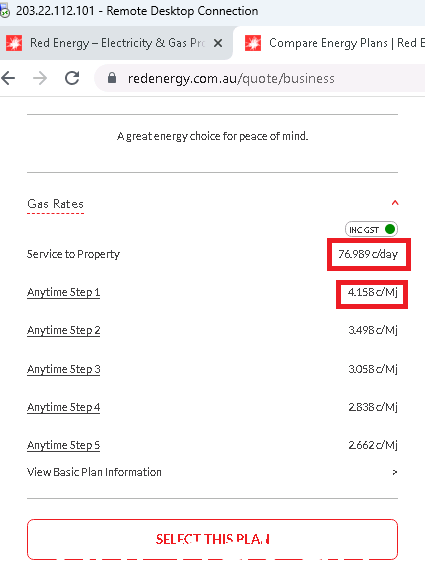
Task: Click the browser forward arrow
Action: point(40,78)
